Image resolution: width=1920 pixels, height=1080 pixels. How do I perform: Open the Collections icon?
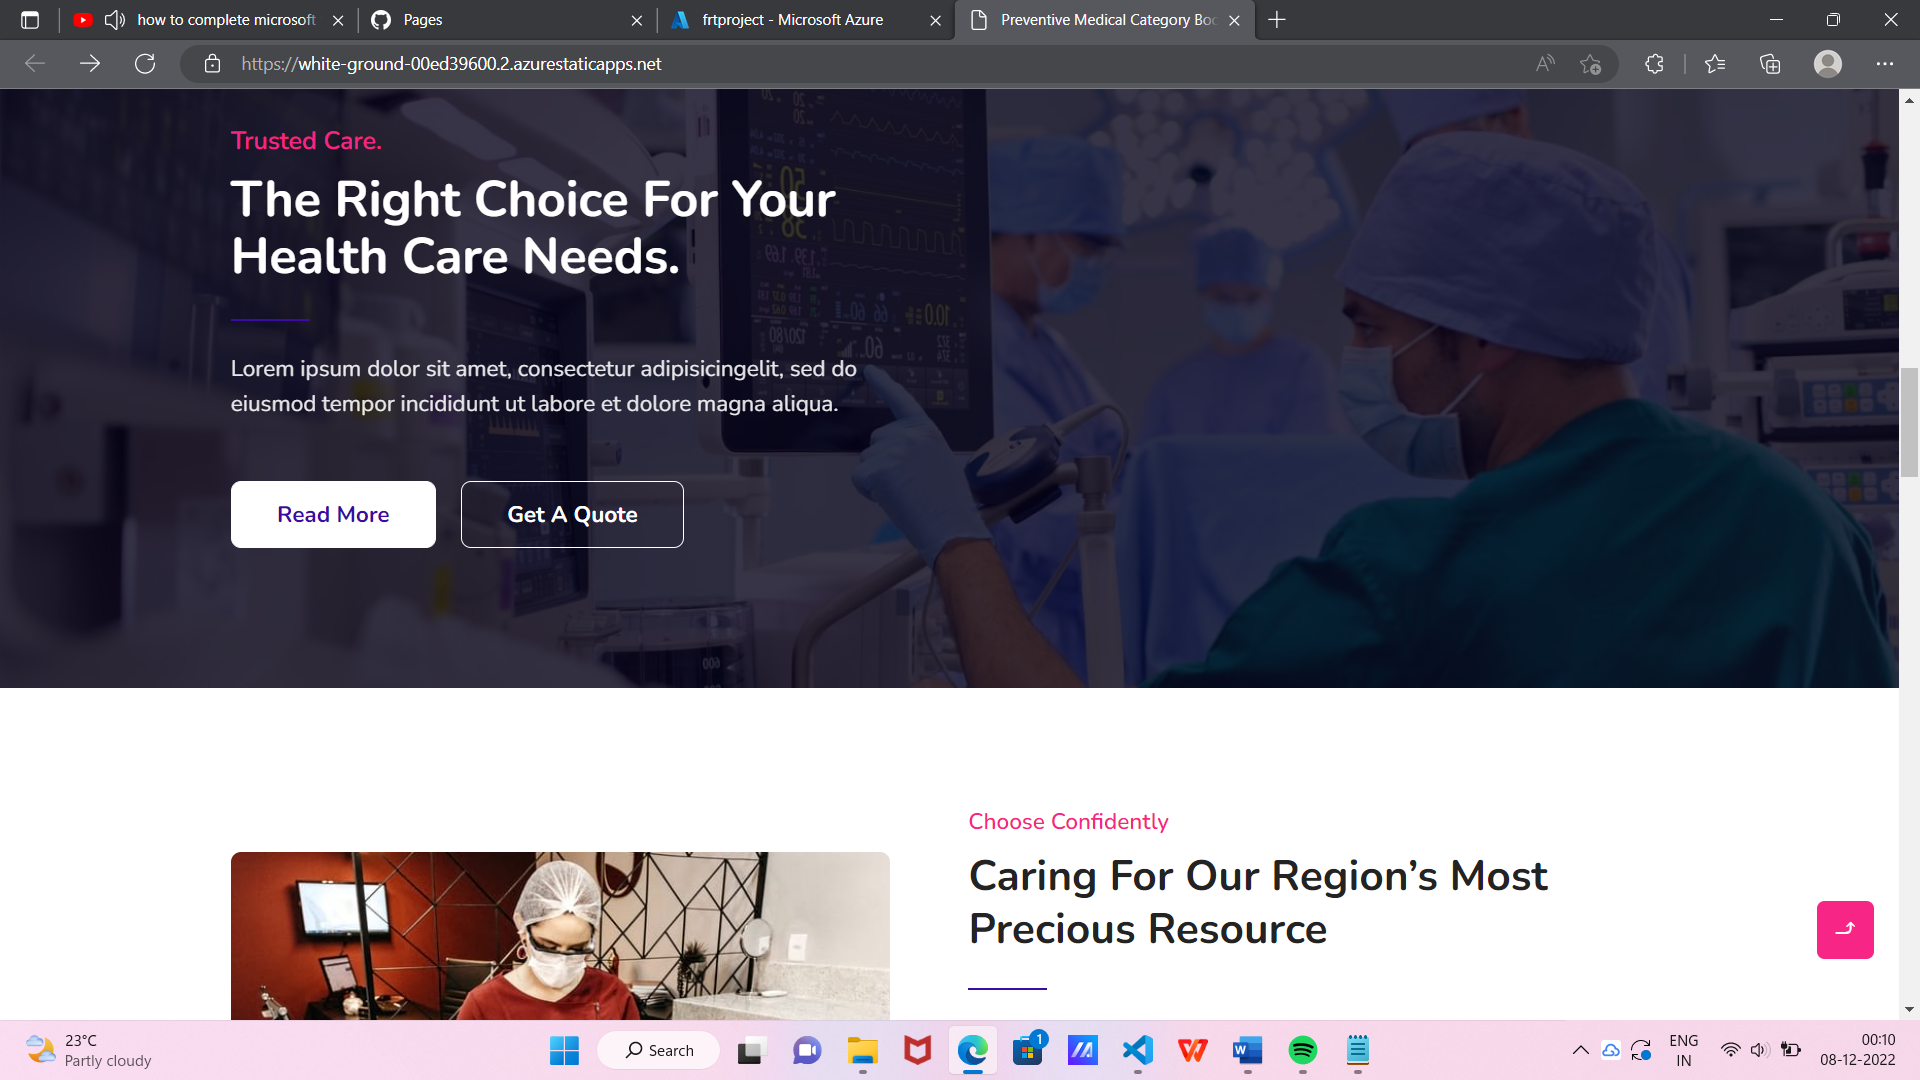[x=1770, y=64]
